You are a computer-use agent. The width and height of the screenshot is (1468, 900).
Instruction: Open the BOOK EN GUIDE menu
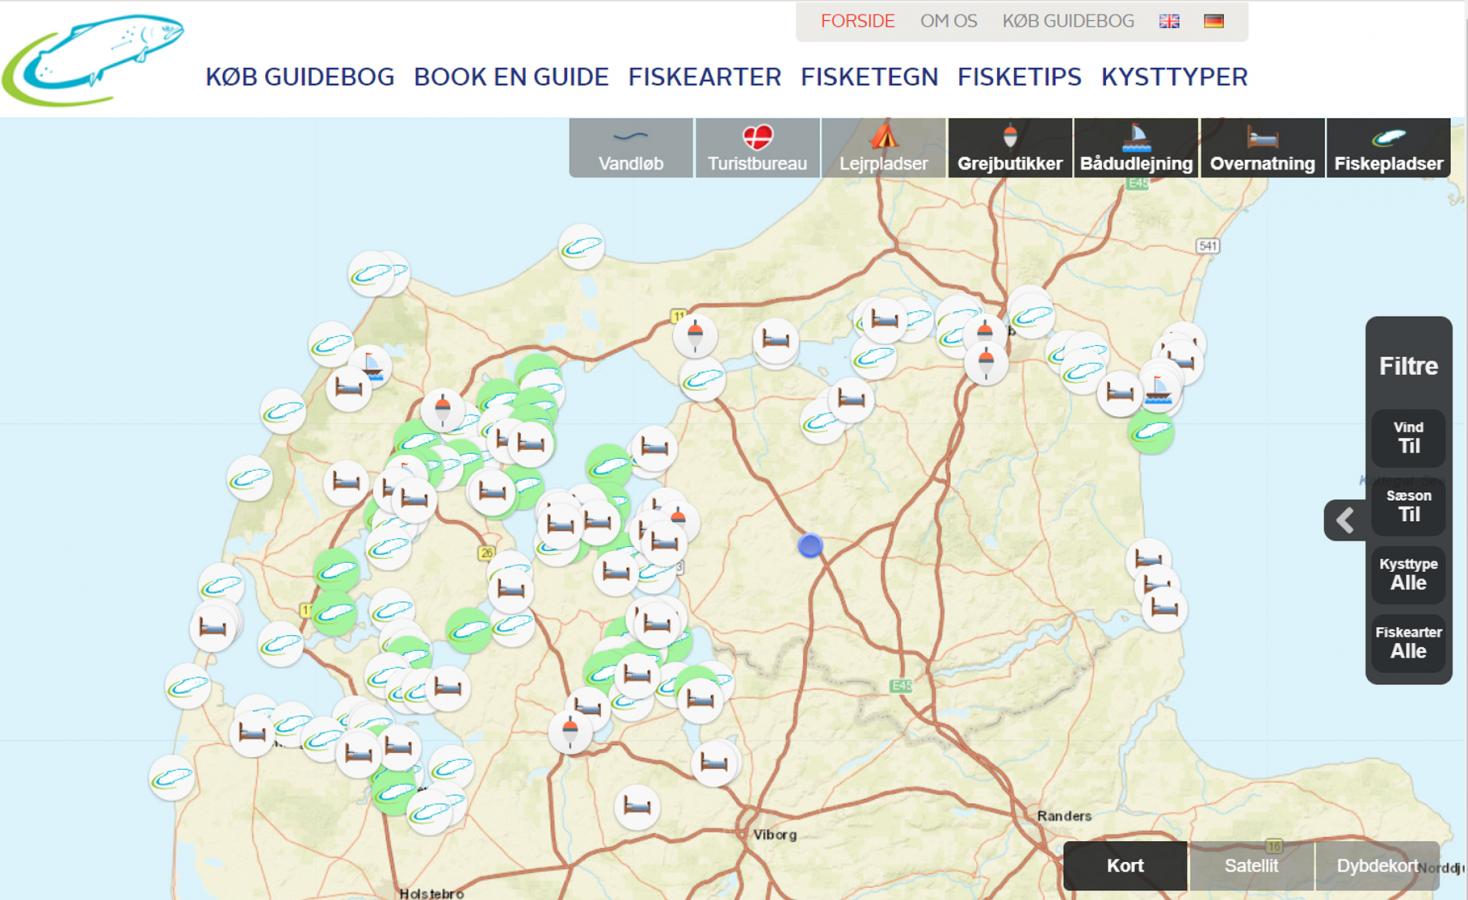point(511,77)
